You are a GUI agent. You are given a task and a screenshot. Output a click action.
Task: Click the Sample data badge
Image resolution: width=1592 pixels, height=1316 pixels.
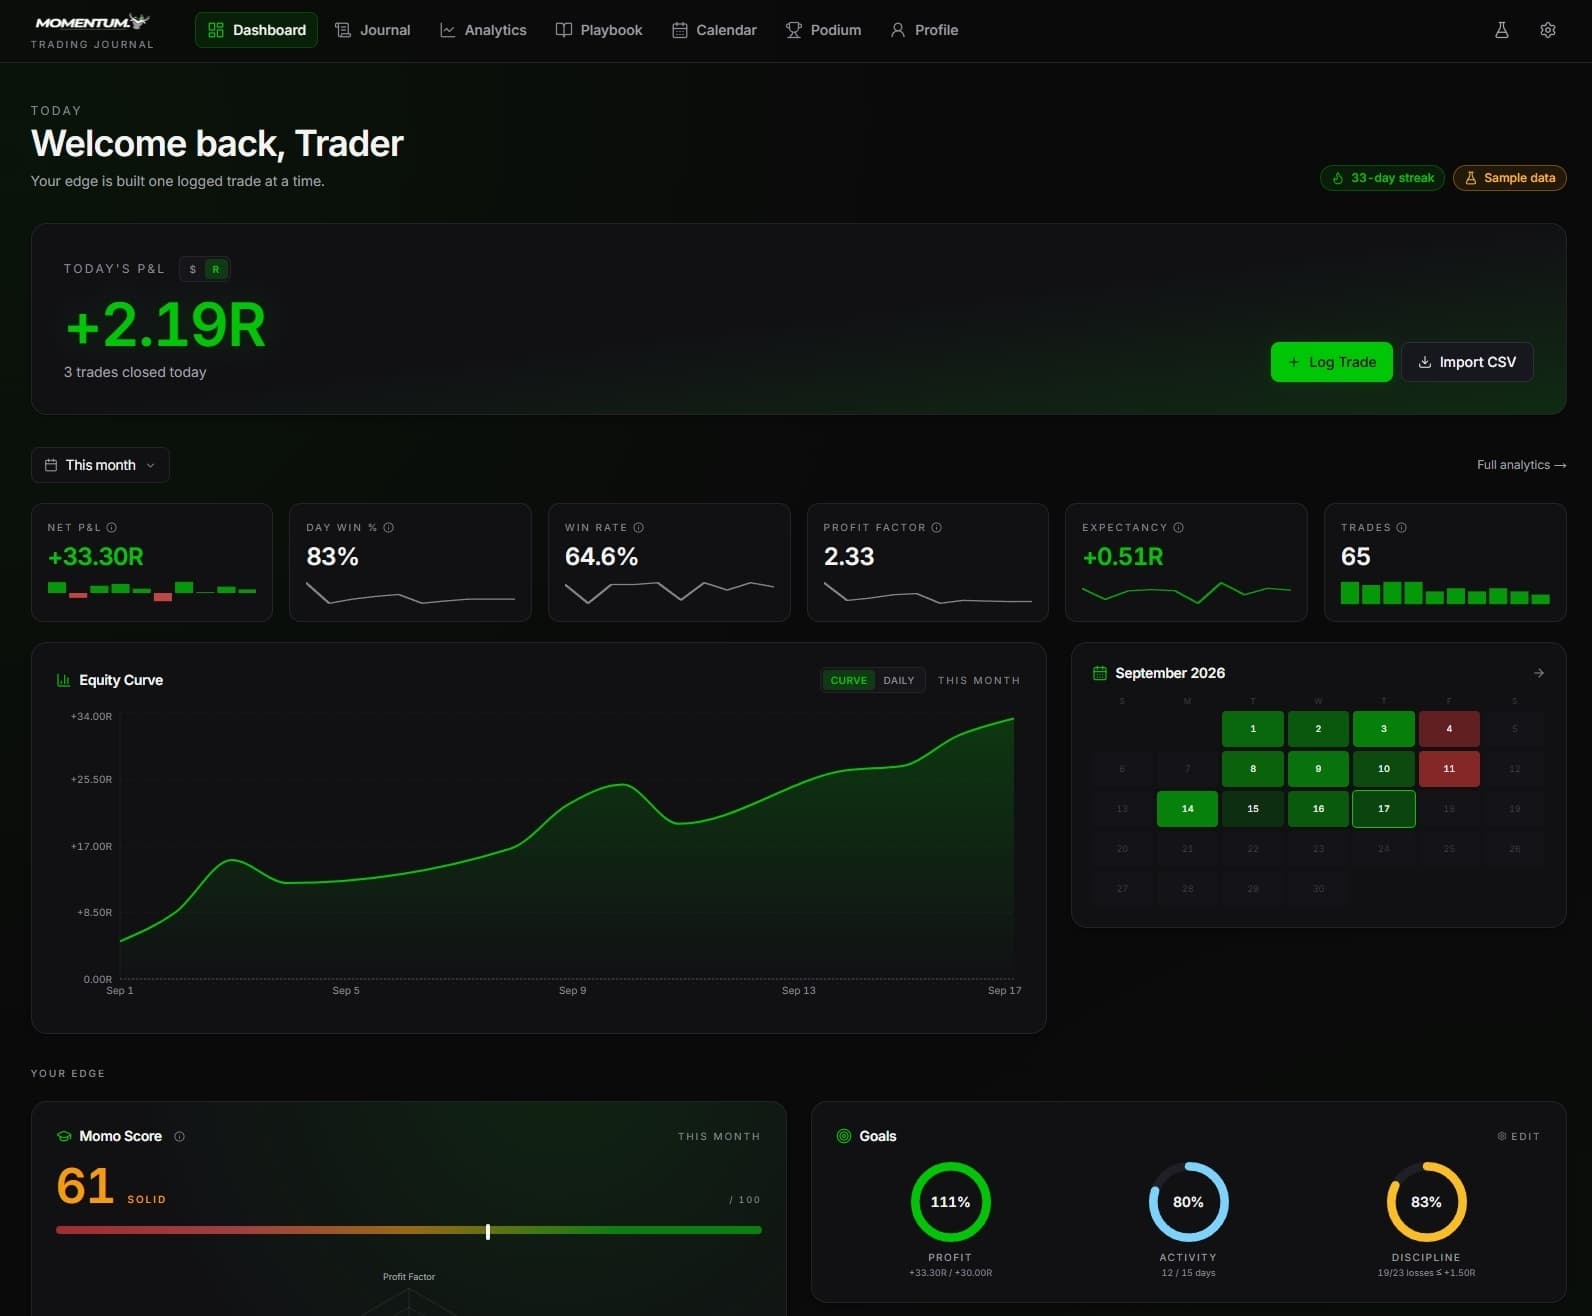(x=1510, y=178)
